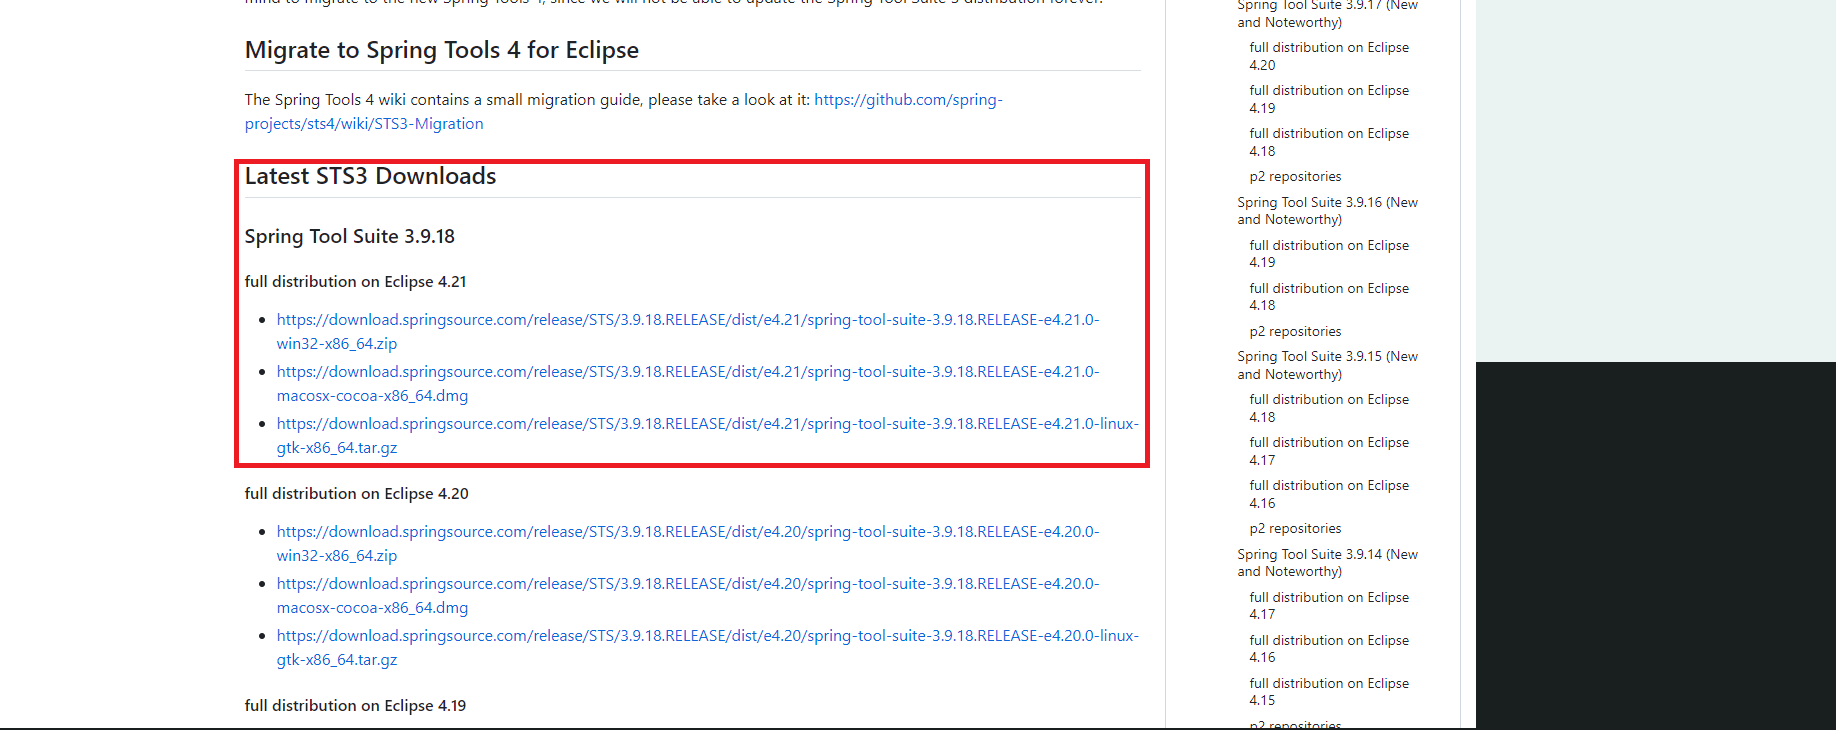The width and height of the screenshot is (1836, 730).
Task: Open p2 repositories under Suite 3.9.17
Action: click(1295, 177)
